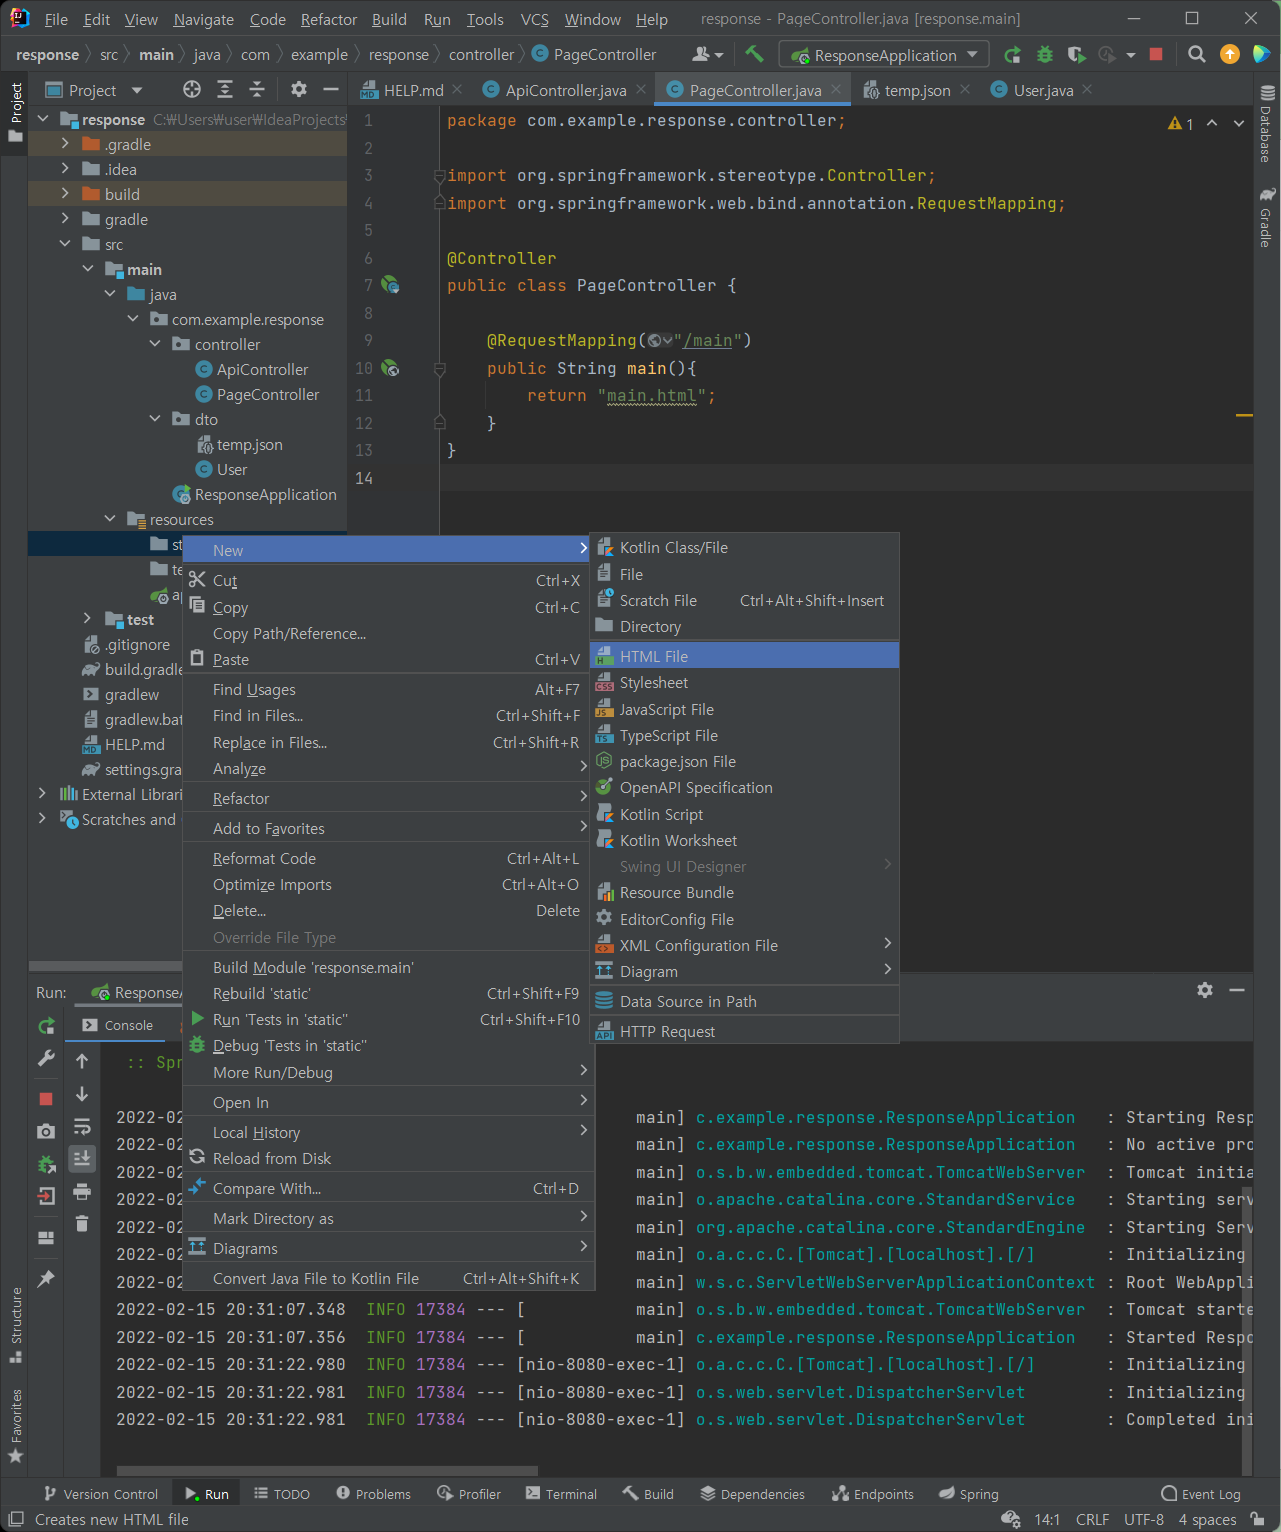Click the up arrow in console toolbar
This screenshot has width=1281, height=1532.
[82, 1061]
